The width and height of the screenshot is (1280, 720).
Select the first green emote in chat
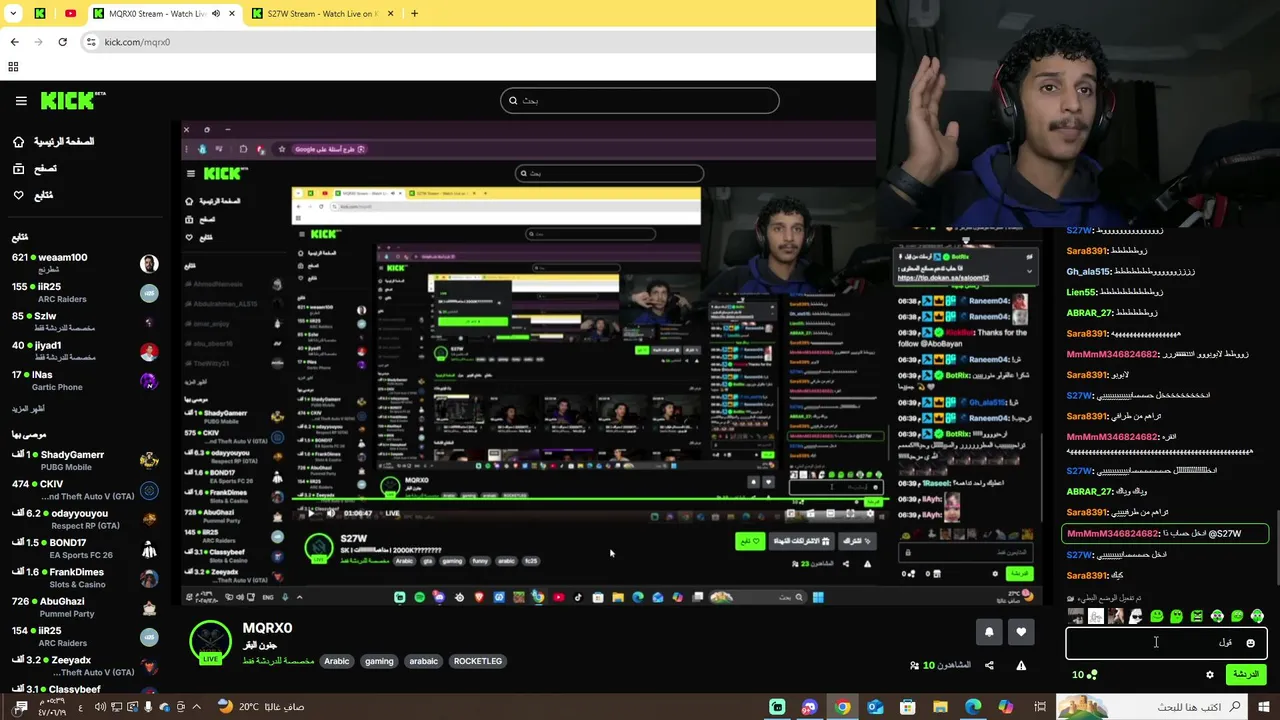coord(1156,616)
